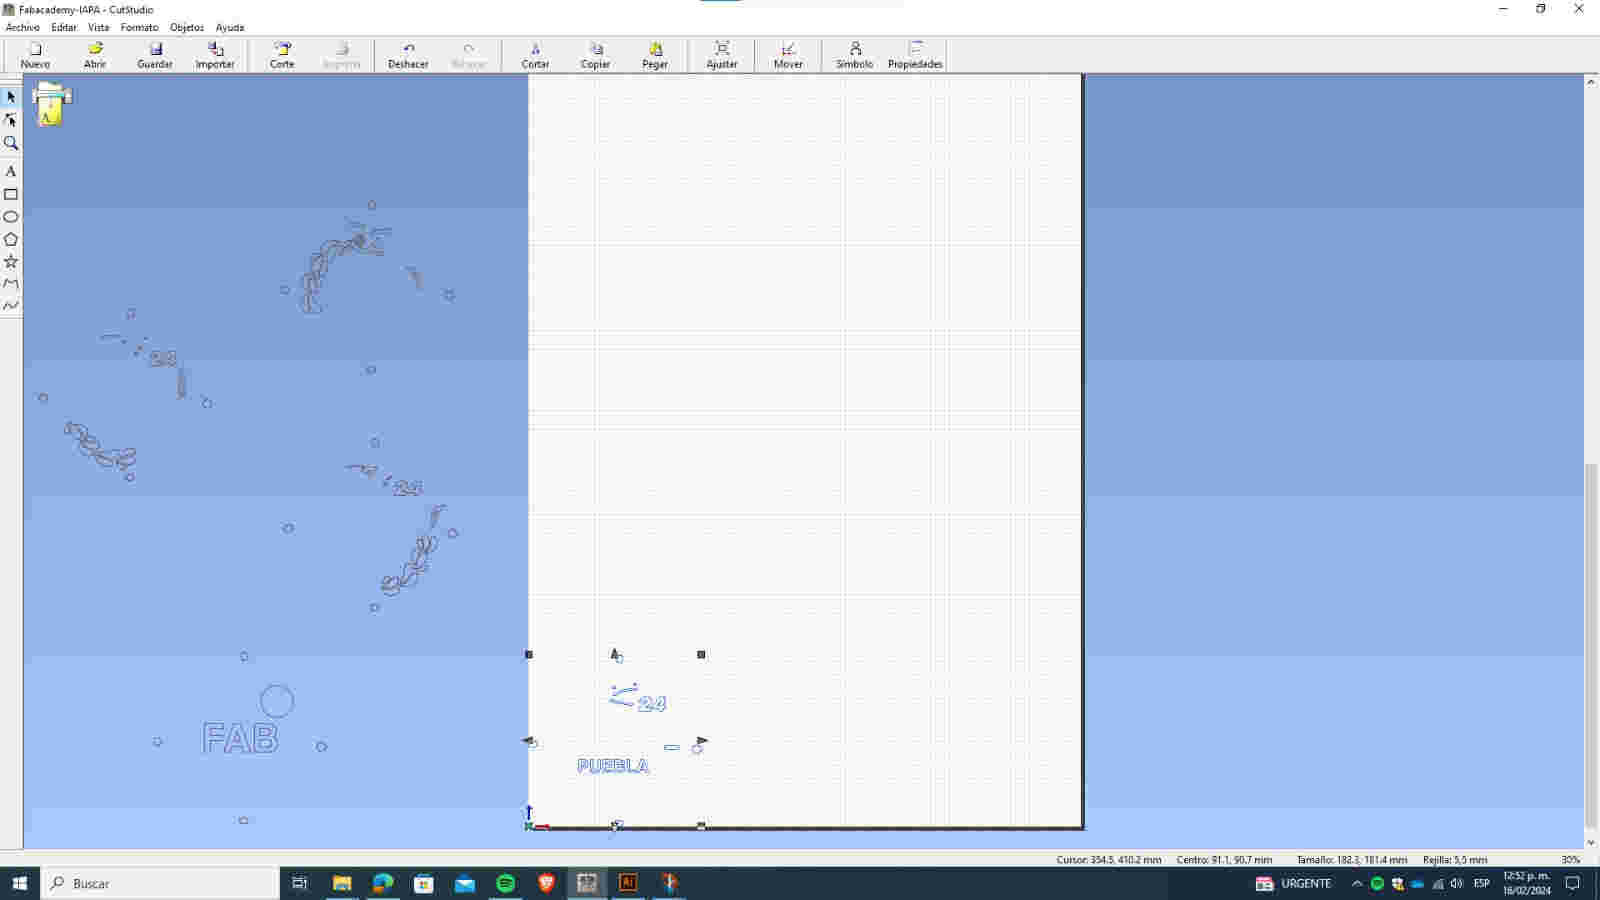
Task: Paste with the Pegar icon
Action: [x=655, y=55]
